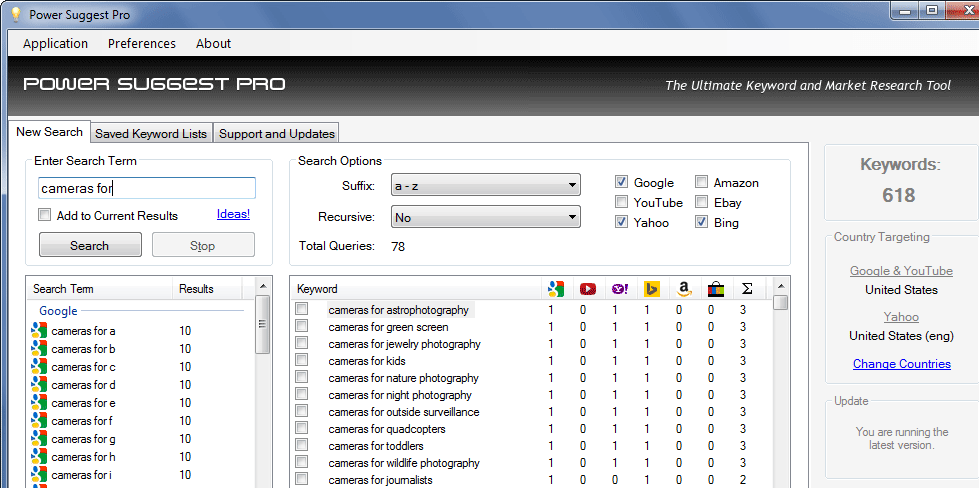Click the Amazon column header icon

coord(684,289)
